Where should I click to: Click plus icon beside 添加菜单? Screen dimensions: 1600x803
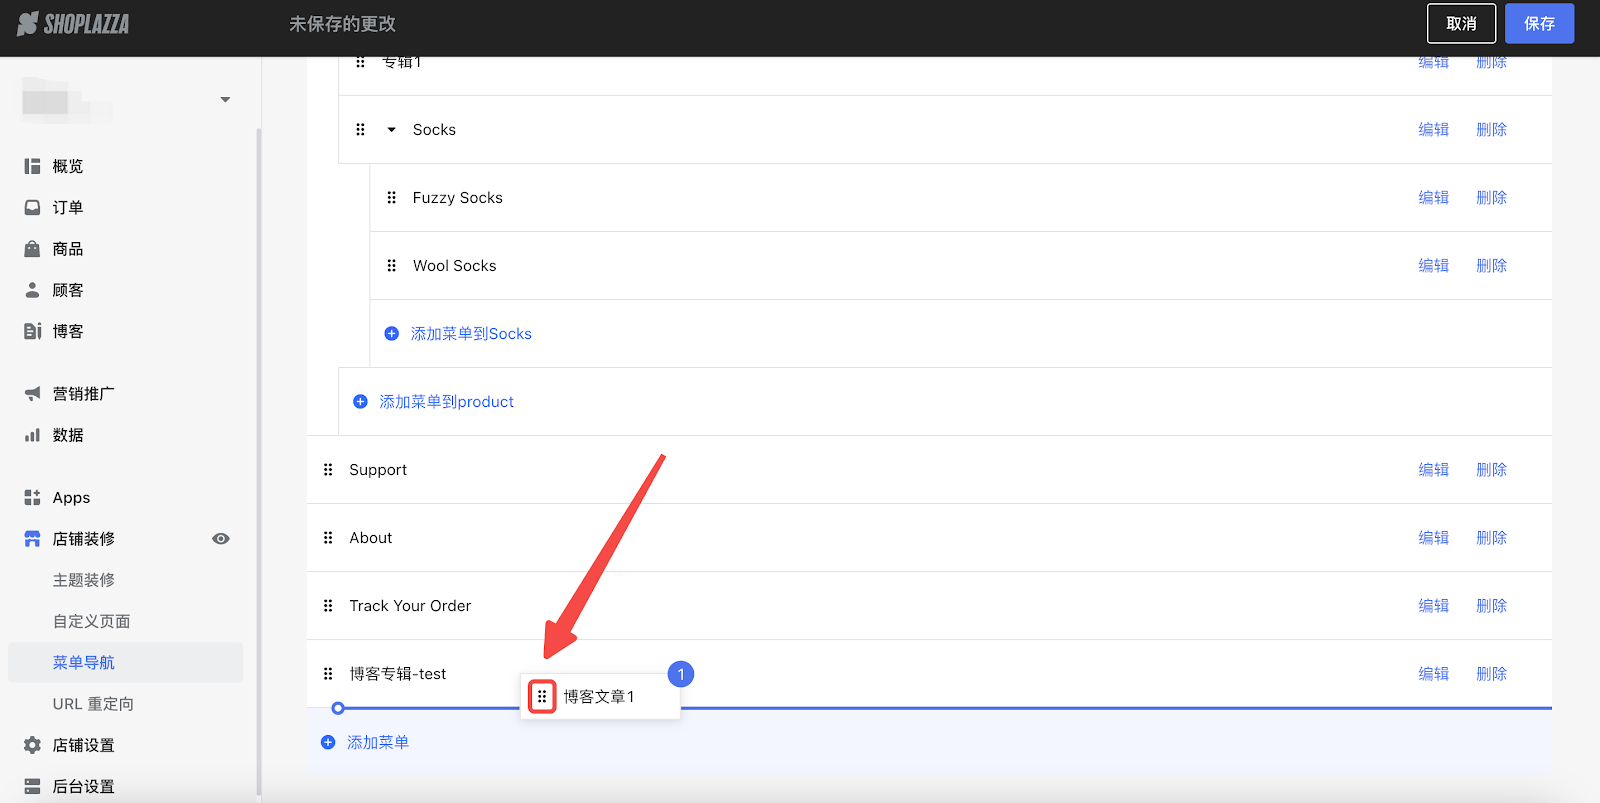point(328,742)
